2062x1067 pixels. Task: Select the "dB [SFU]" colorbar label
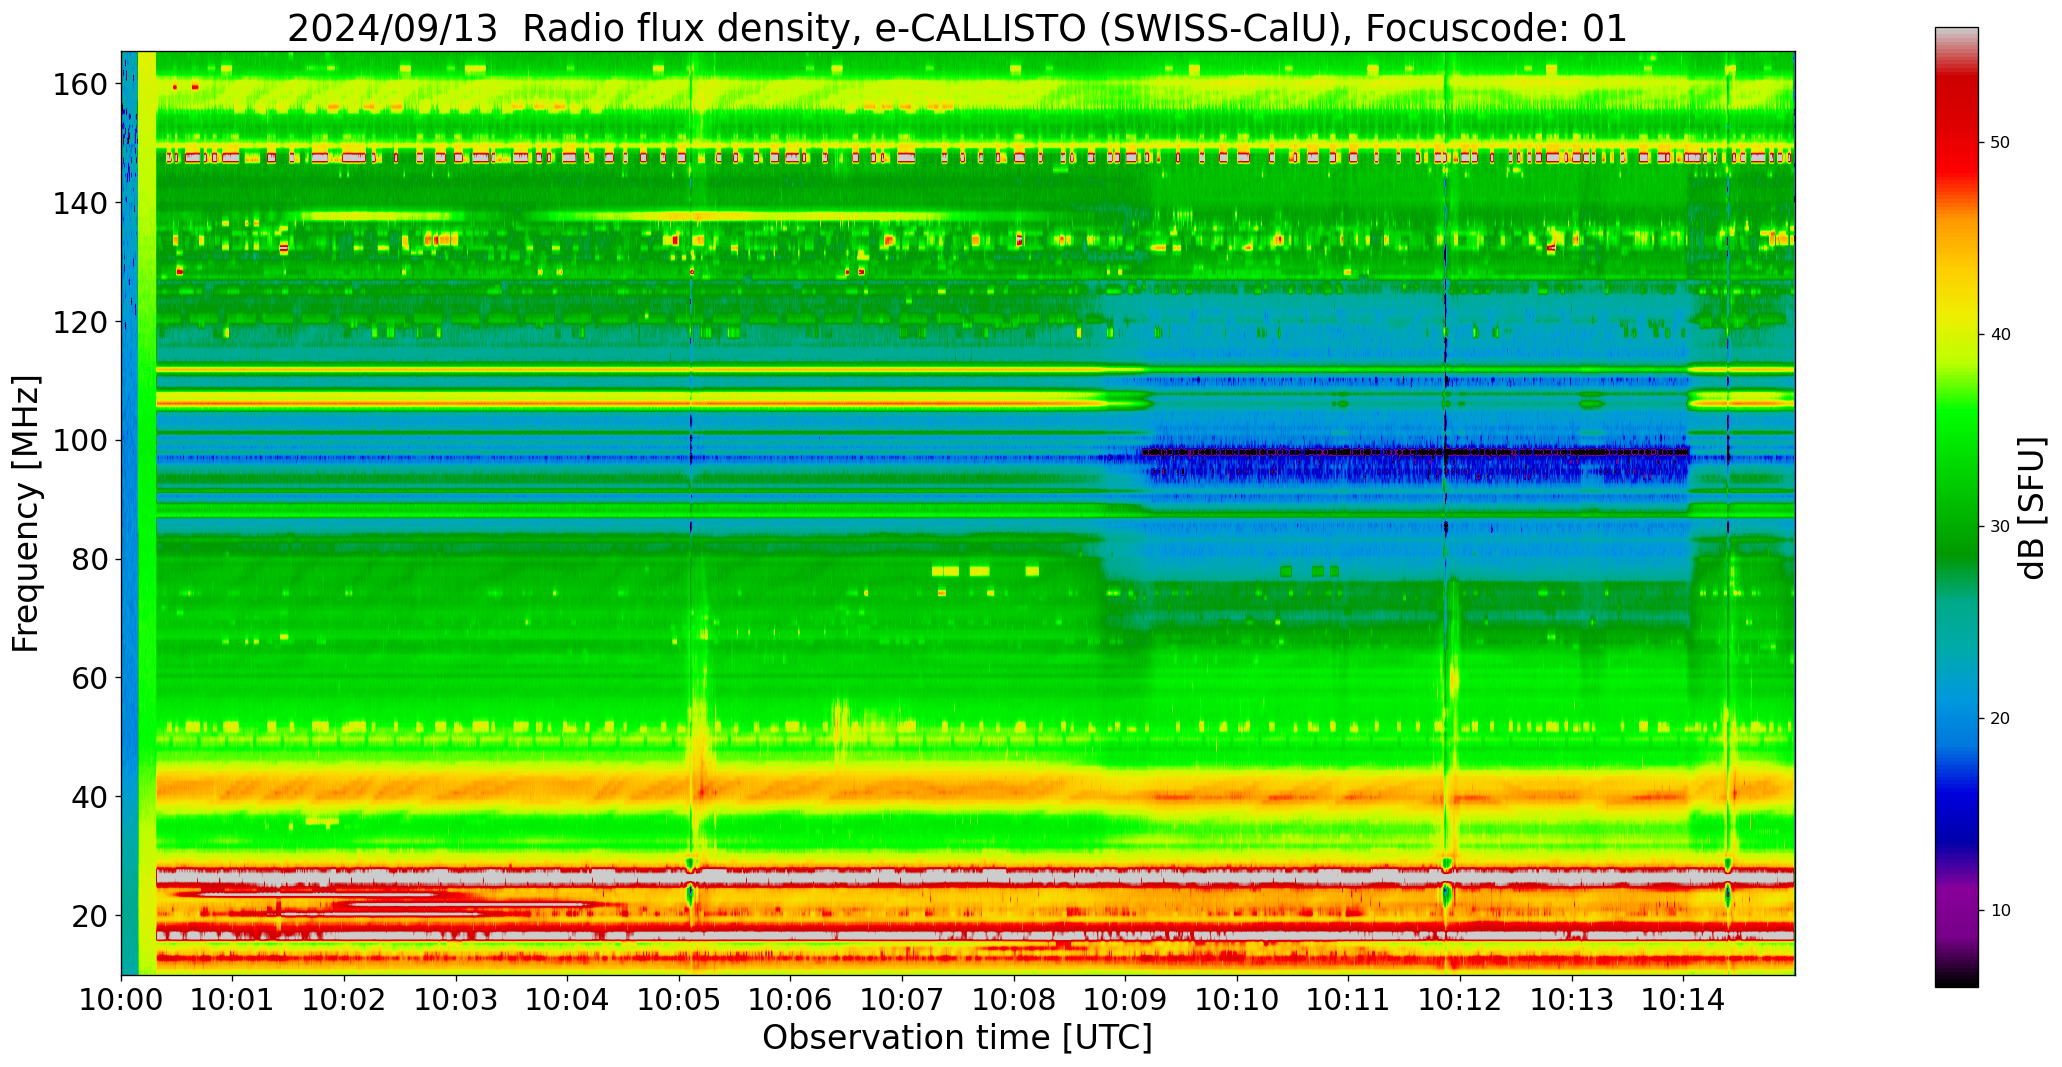(x=2032, y=508)
